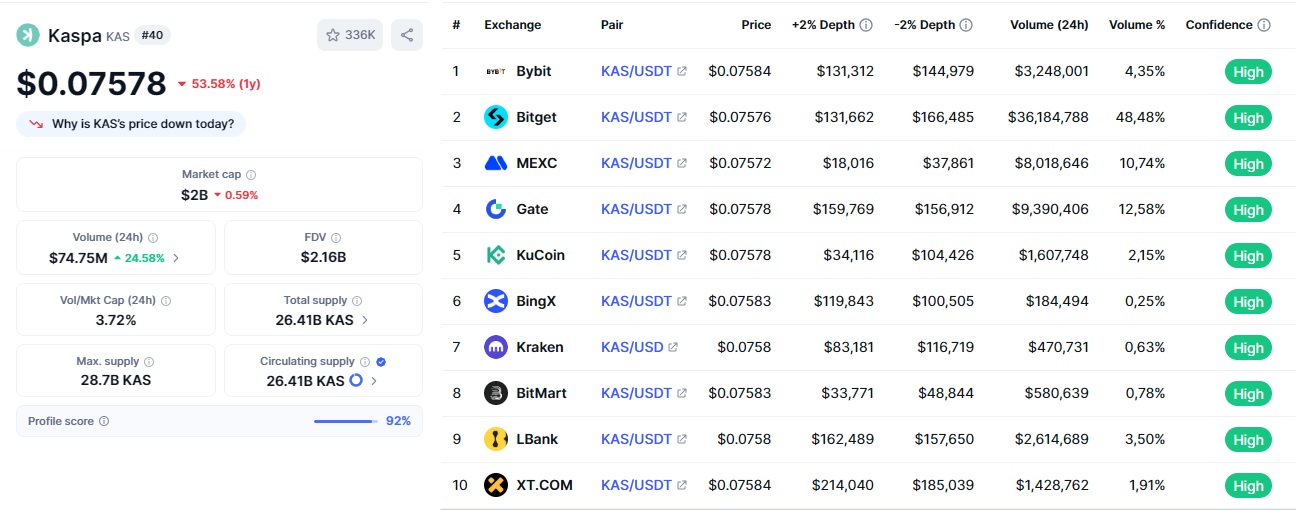This screenshot has width=1303, height=516.
Task: Click the Kraken exchange logo
Action: [x=496, y=348]
